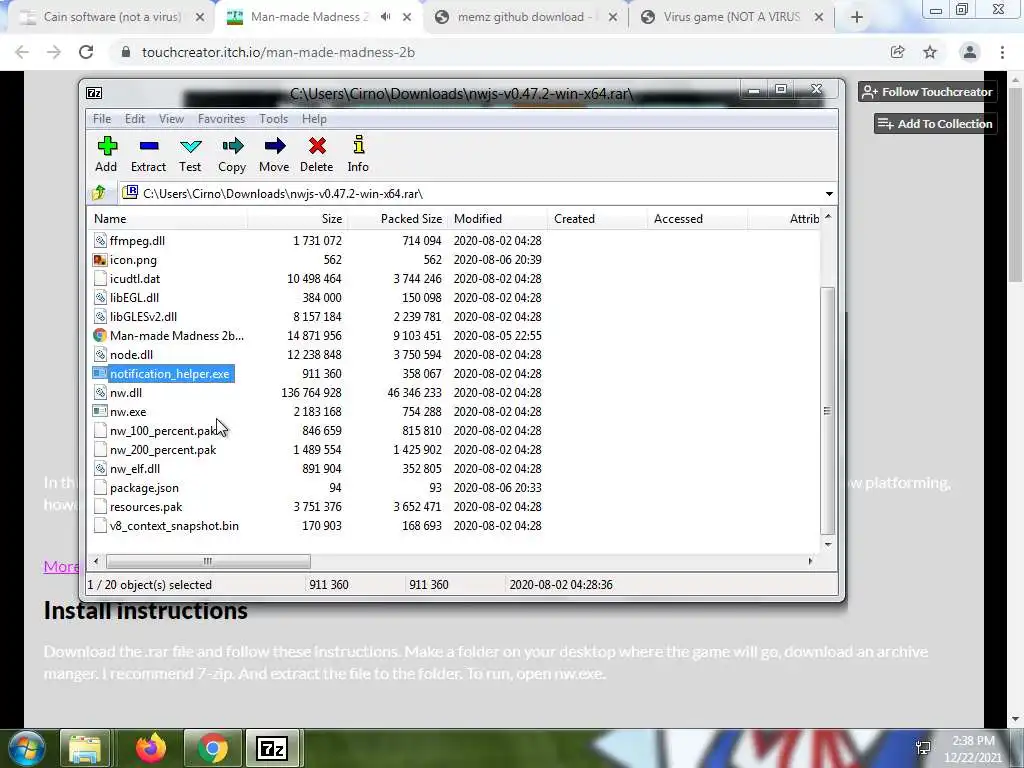Sort by Packed Size column header
Screen dimensions: 1024x768
[x=396, y=219]
